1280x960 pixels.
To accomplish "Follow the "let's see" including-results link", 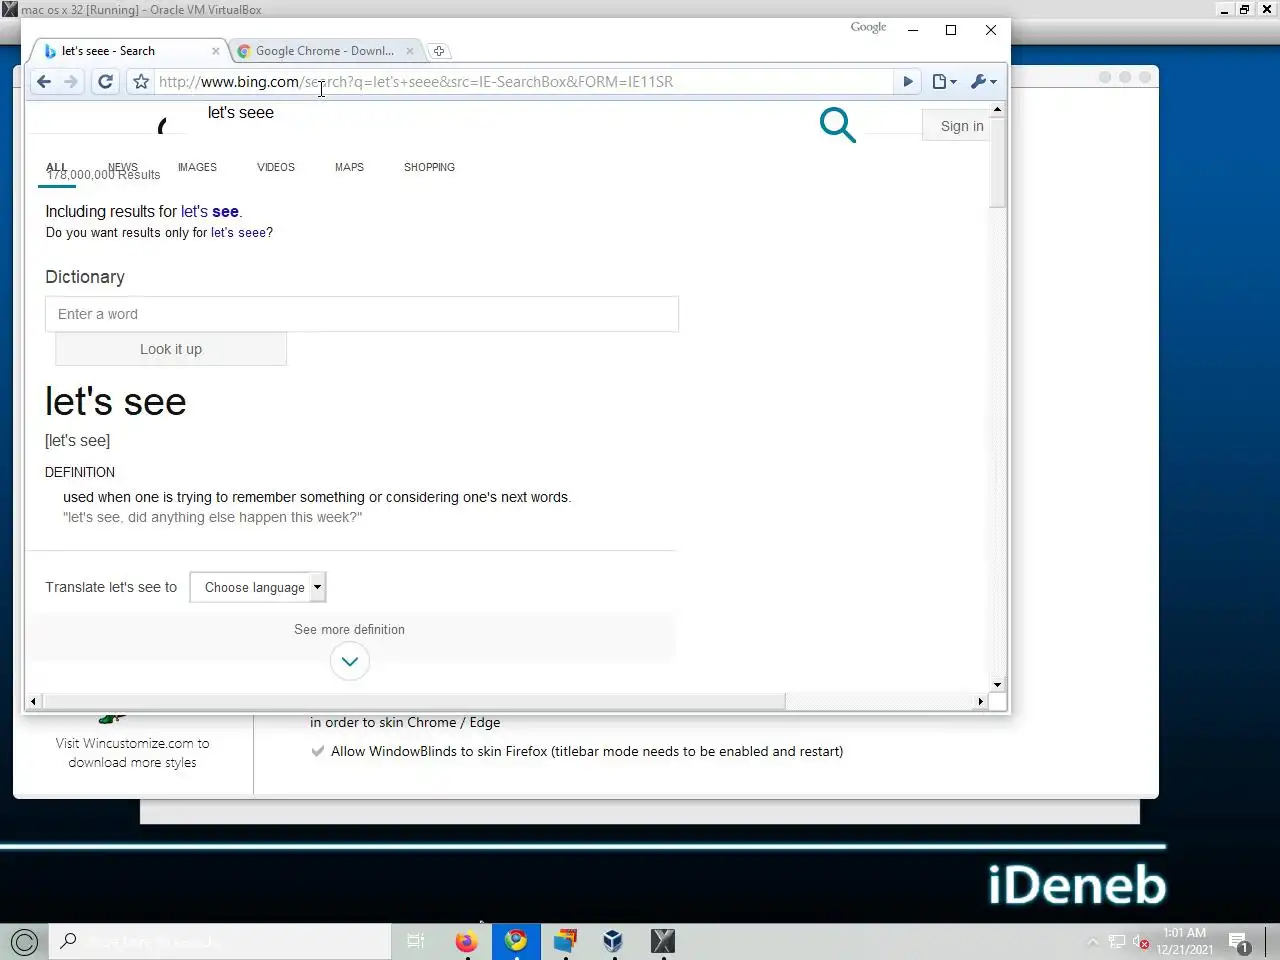I will (x=210, y=212).
